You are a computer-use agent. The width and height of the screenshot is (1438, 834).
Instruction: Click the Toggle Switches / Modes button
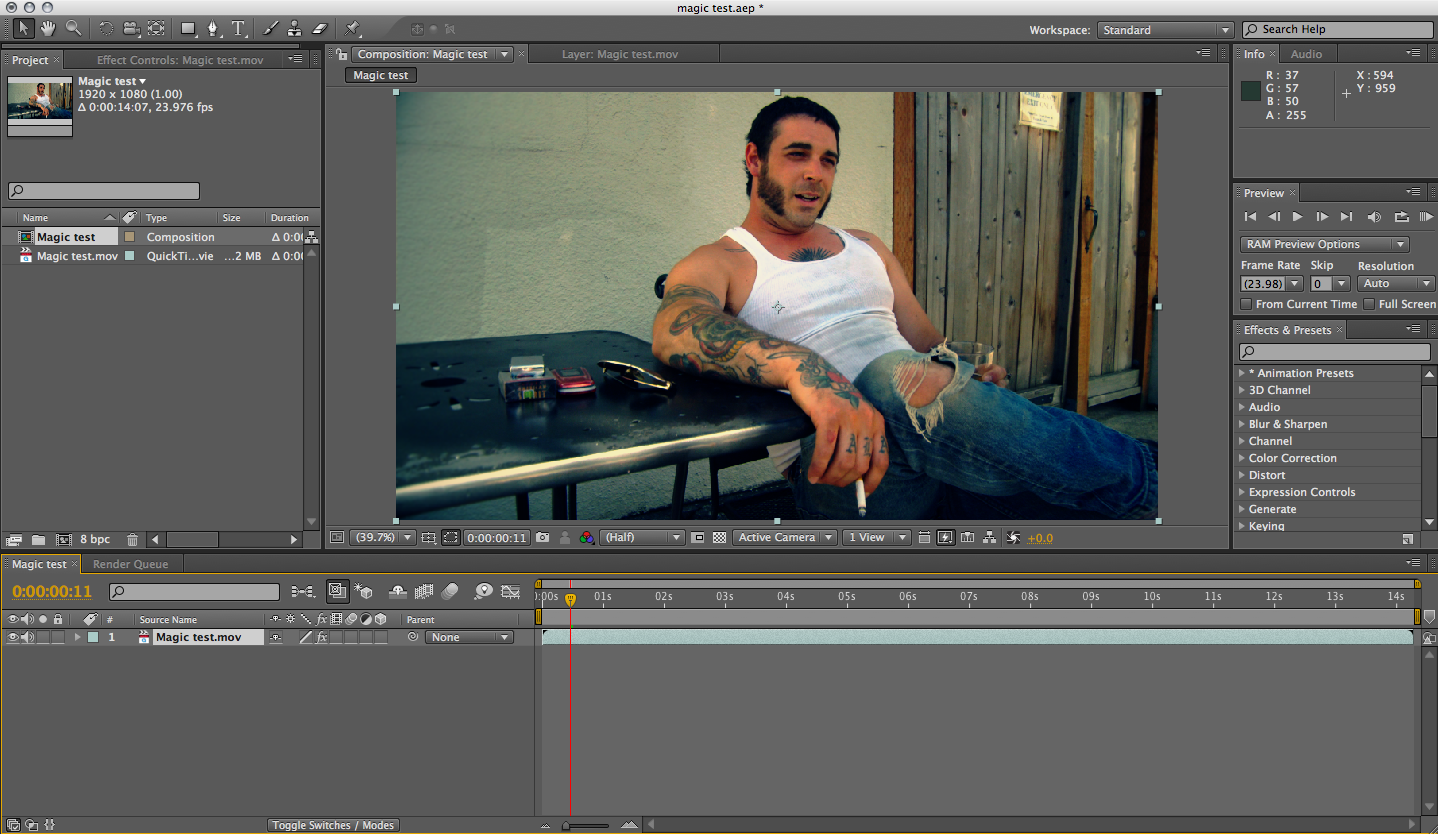pyautogui.click(x=334, y=825)
